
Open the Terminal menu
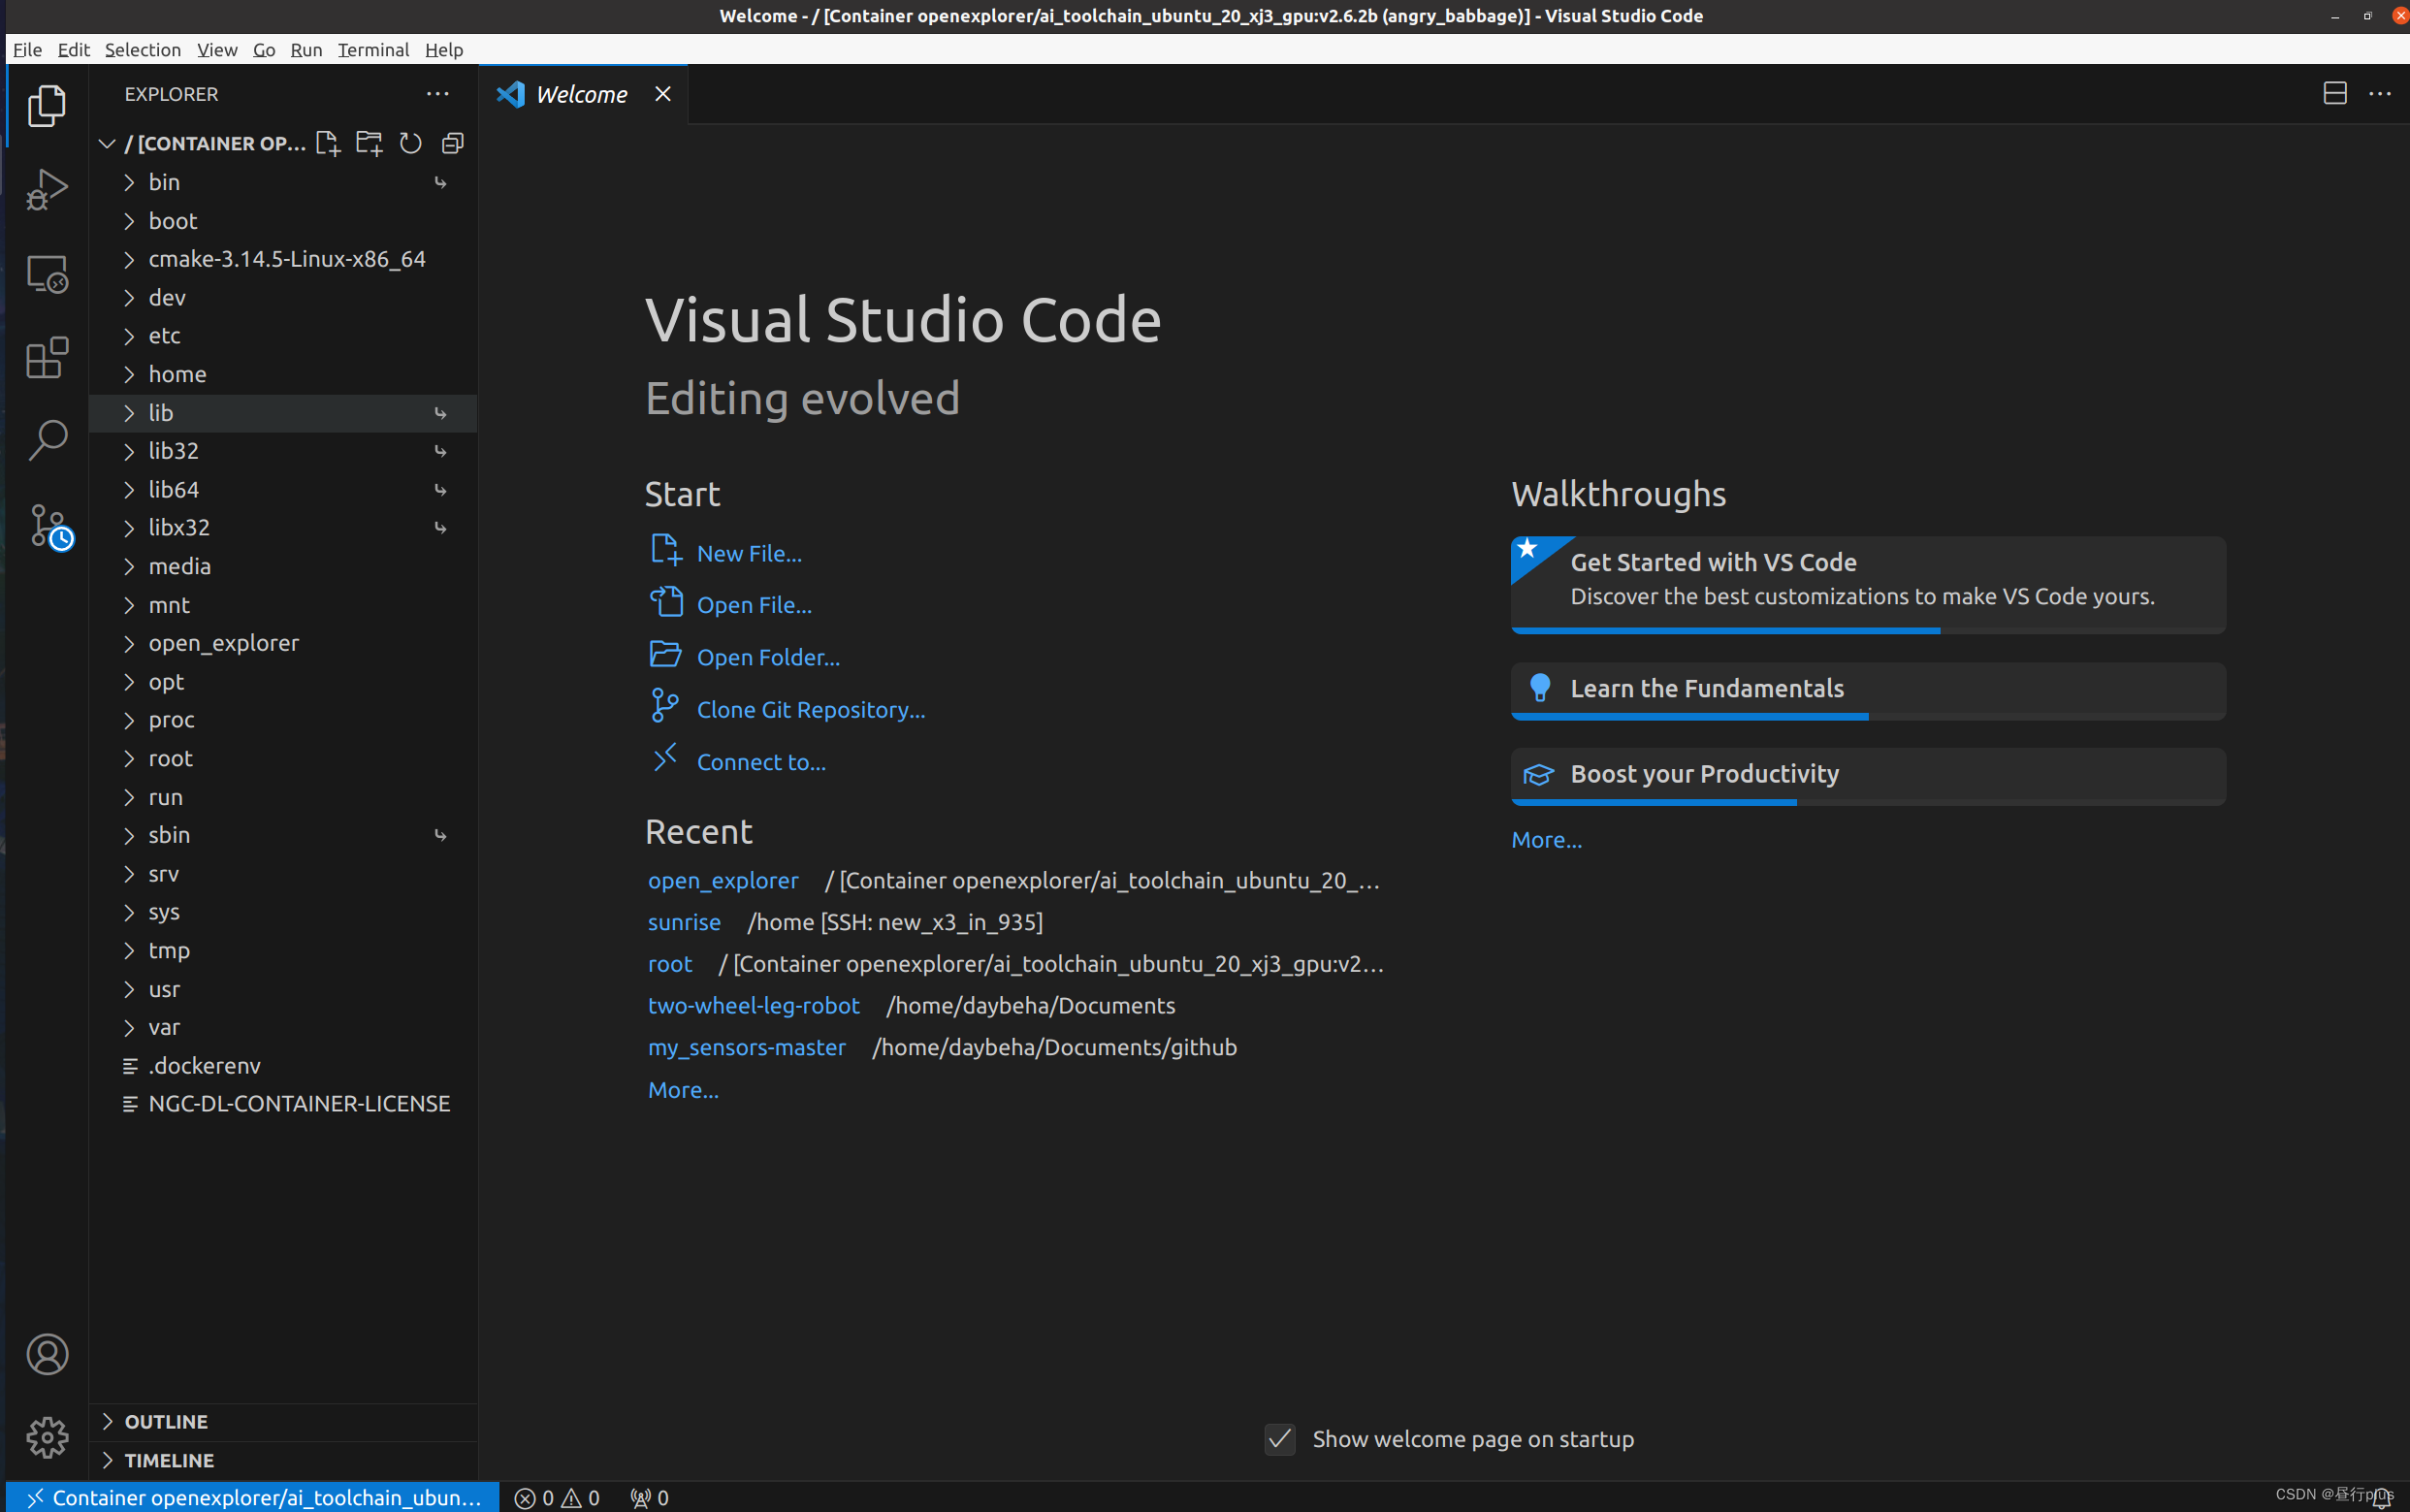pyautogui.click(x=373, y=49)
